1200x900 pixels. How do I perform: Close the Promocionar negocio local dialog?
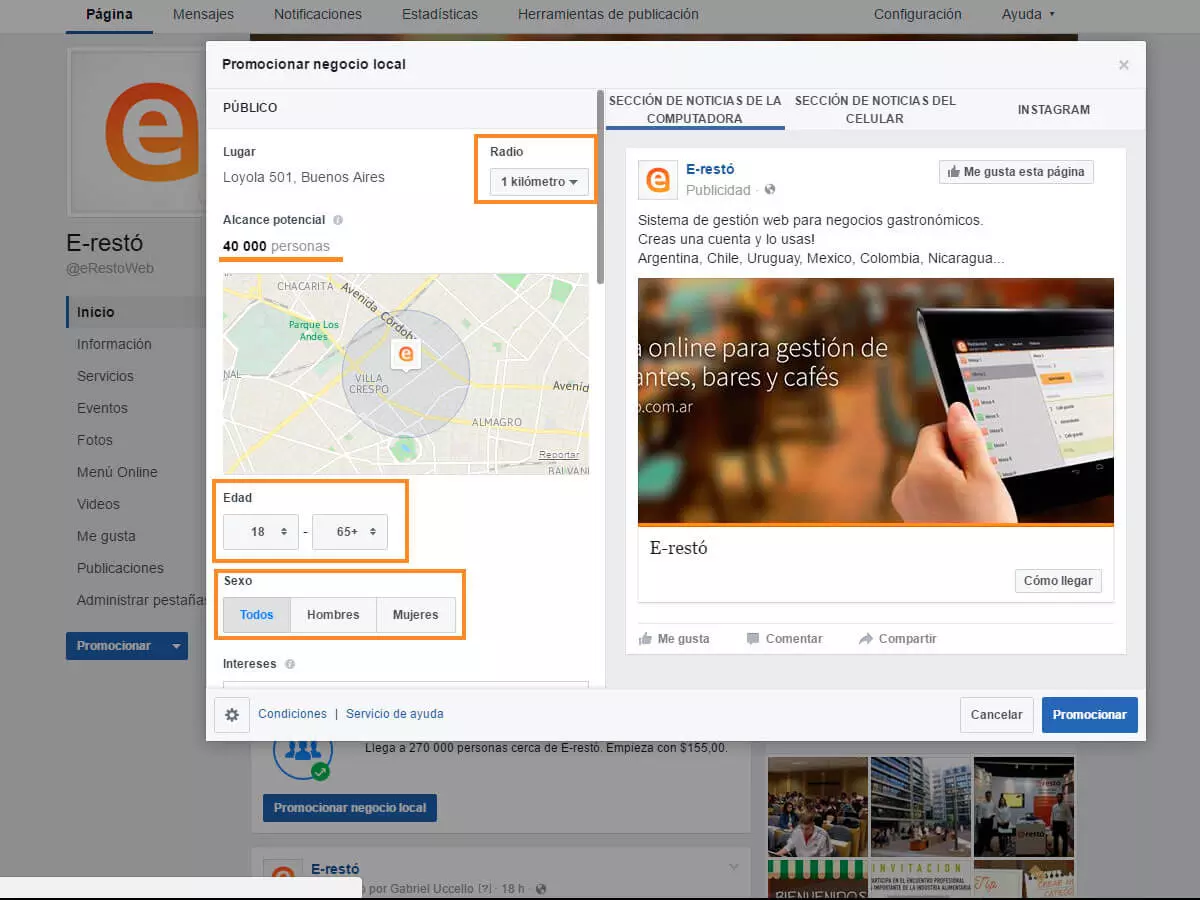coord(1124,65)
